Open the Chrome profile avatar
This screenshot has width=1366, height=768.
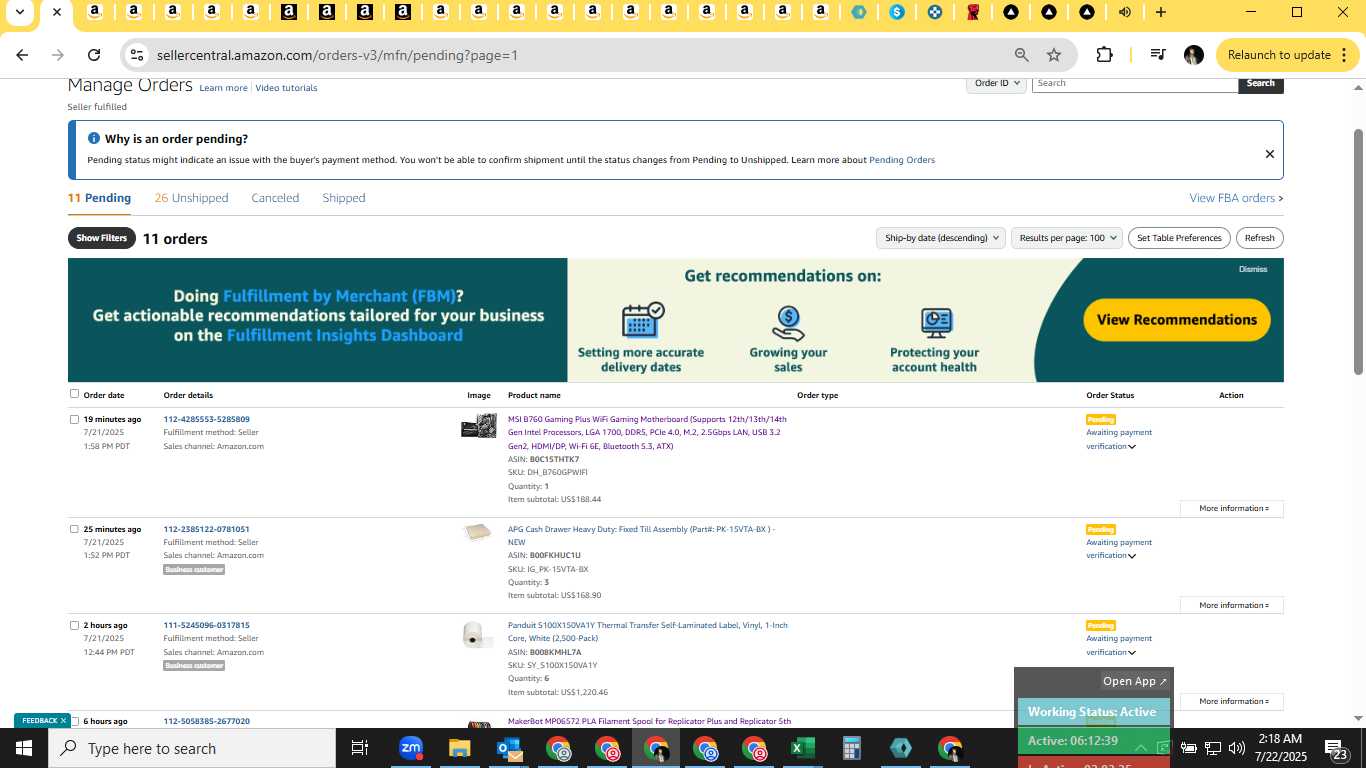[1193, 55]
